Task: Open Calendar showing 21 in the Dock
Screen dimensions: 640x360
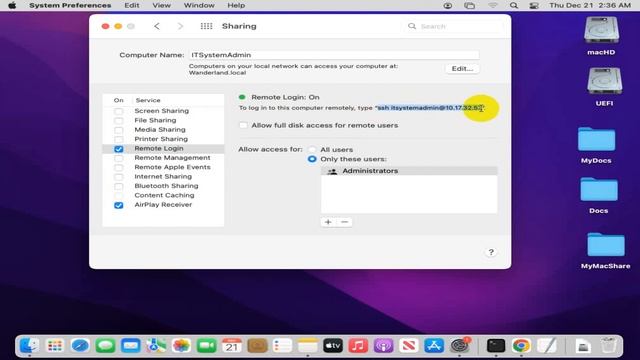Action: click(x=232, y=346)
